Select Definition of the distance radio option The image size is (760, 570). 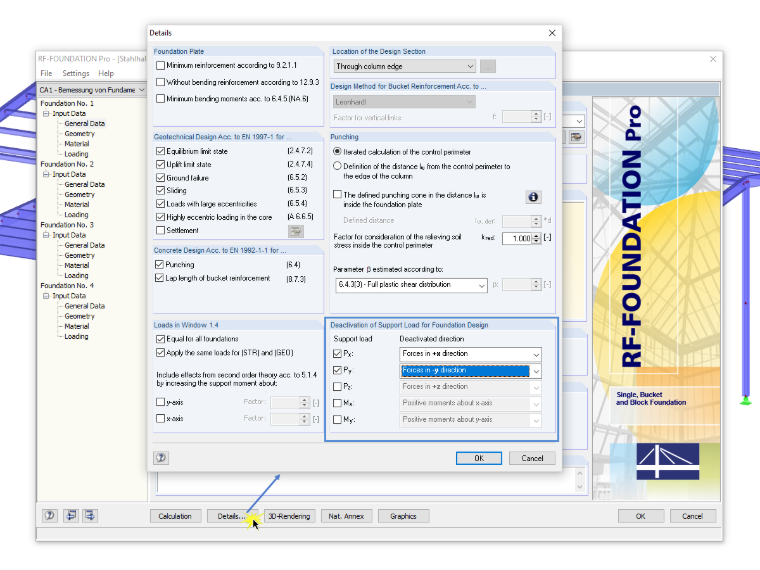pyautogui.click(x=337, y=166)
